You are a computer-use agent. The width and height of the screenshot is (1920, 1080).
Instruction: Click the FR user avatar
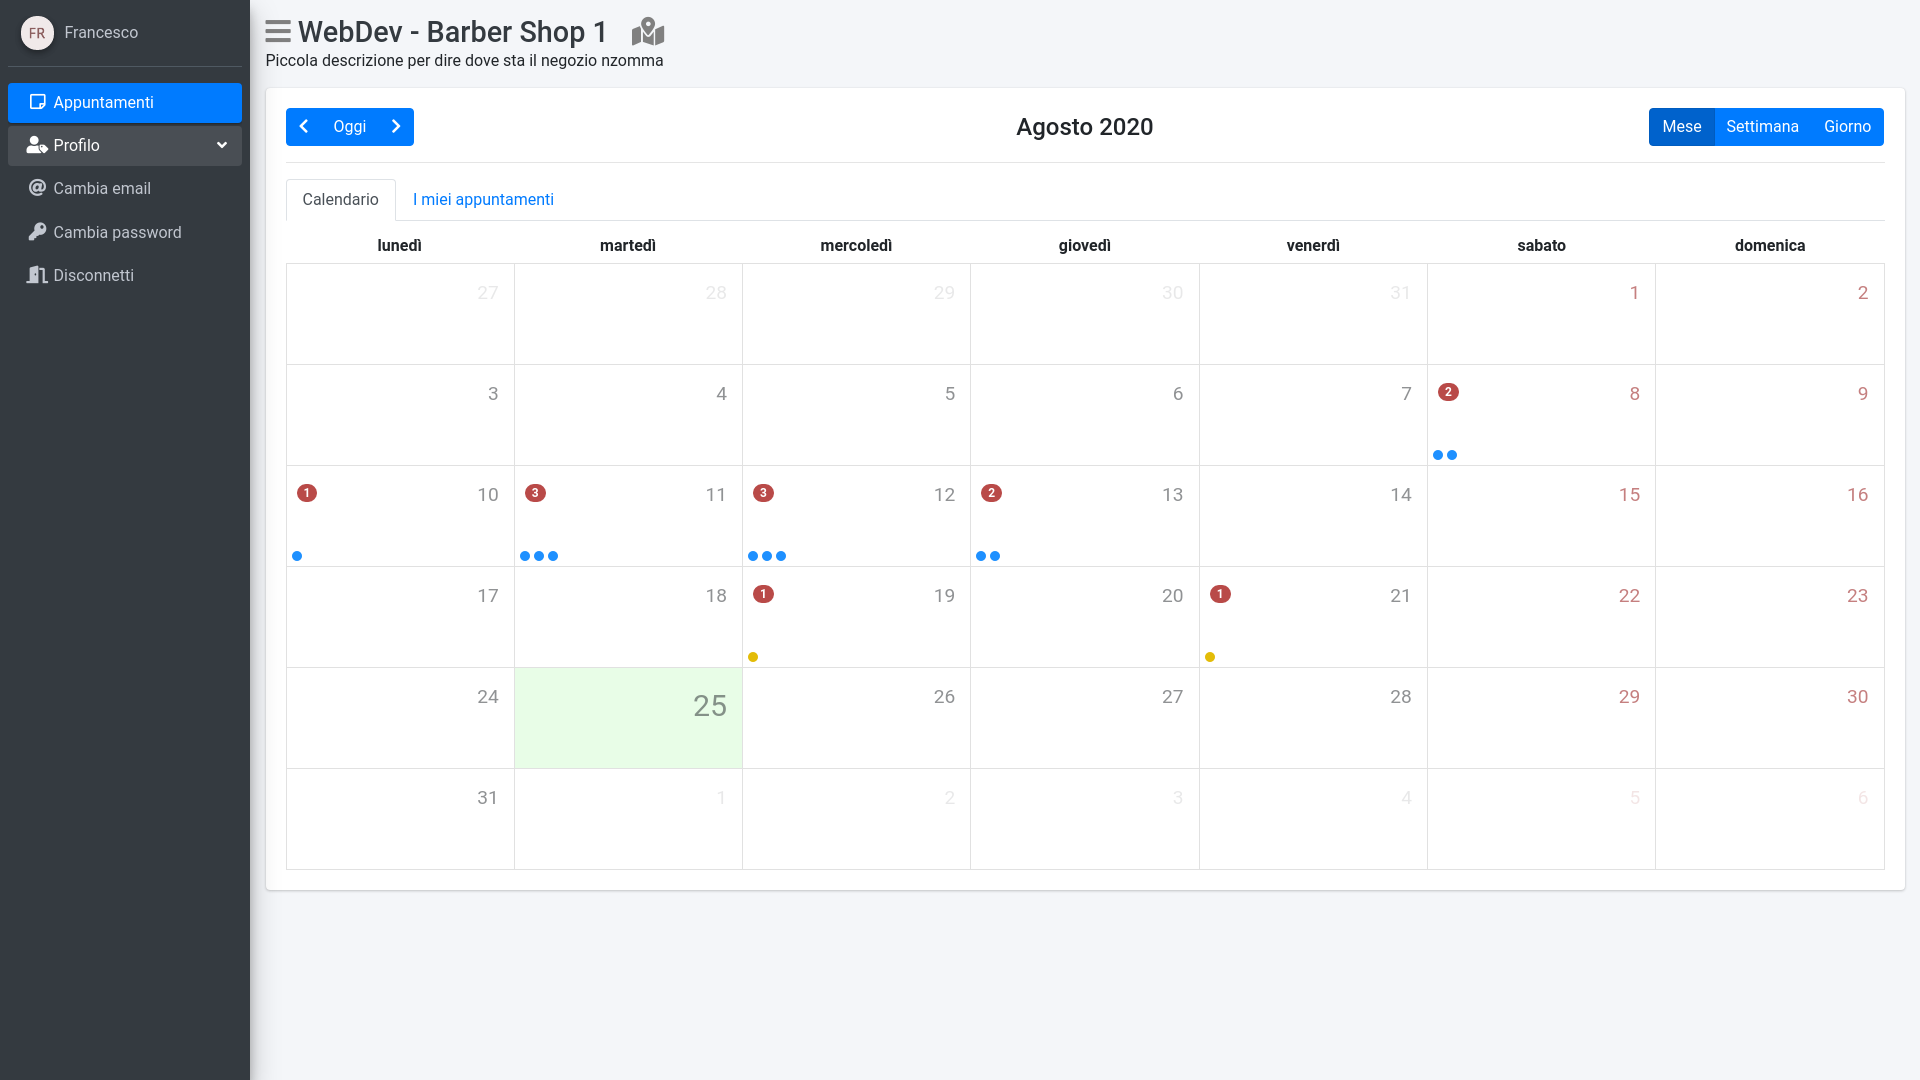37,33
